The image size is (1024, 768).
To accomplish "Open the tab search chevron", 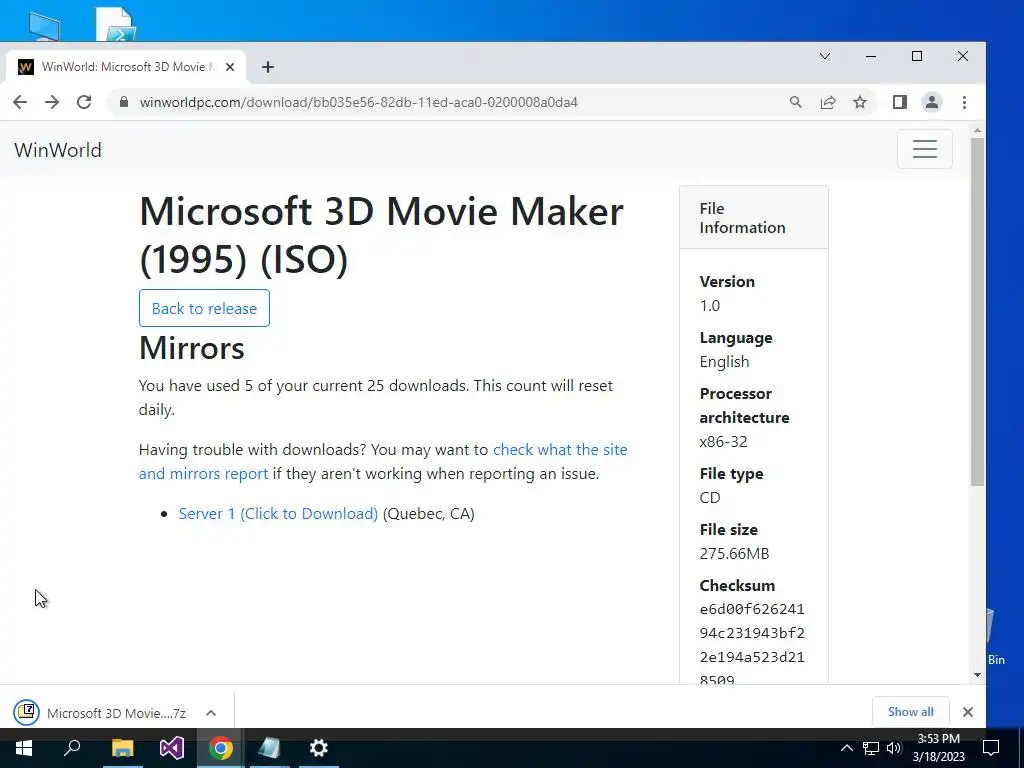I will 825,56.
